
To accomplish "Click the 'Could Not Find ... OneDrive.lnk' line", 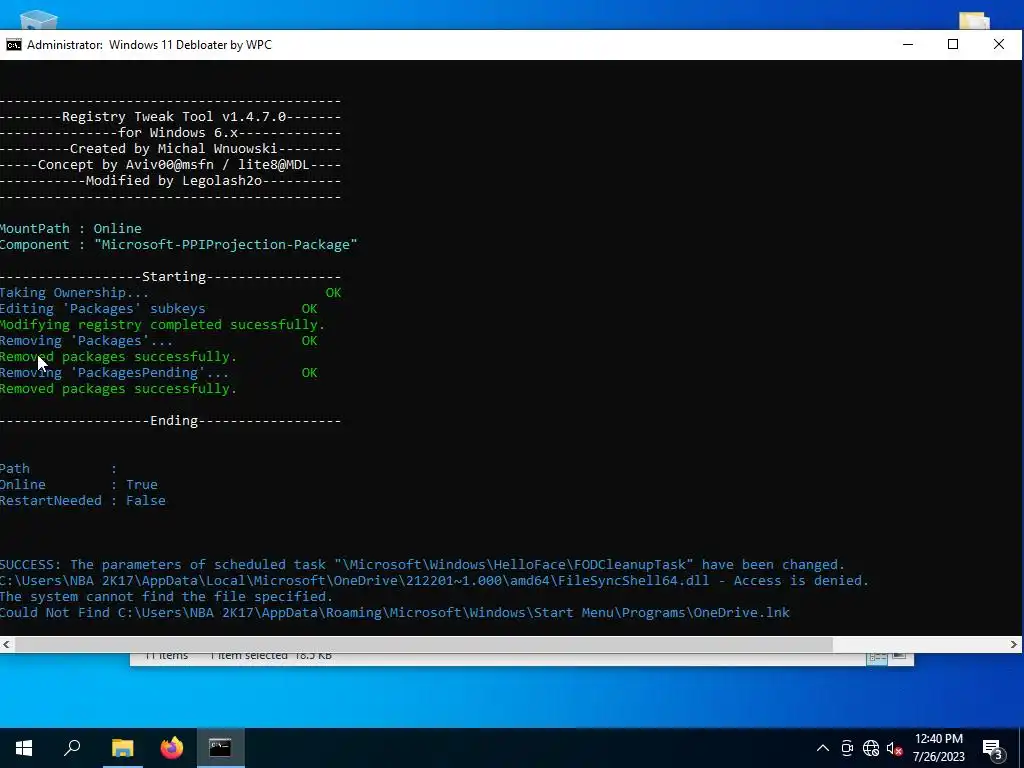I will tap(394, 613).
